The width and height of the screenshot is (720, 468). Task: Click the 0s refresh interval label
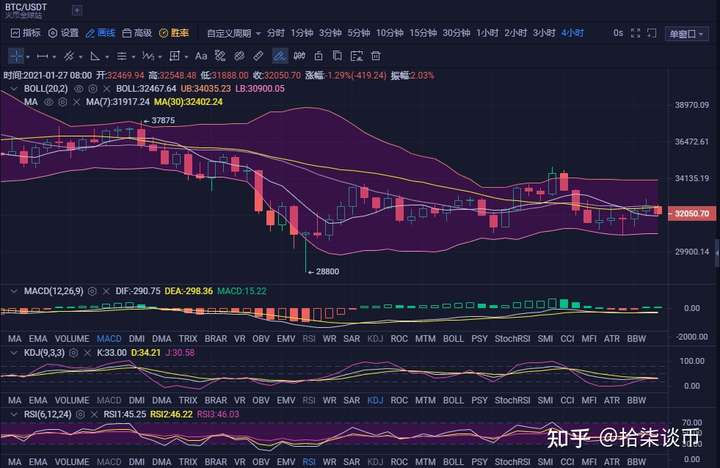(x=618, y=33)
